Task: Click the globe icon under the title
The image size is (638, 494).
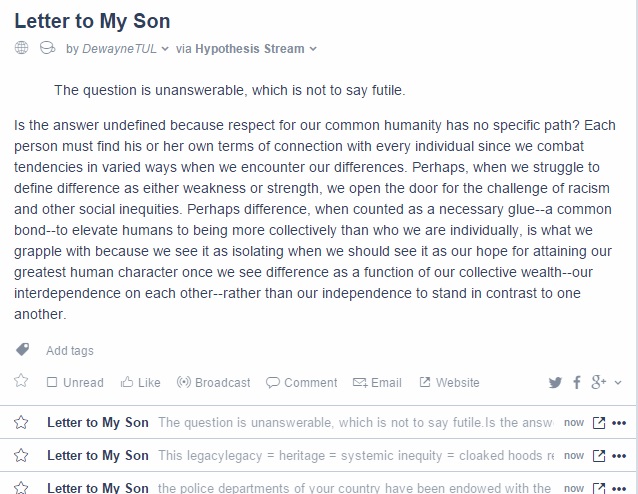Action: pyautogui.click(x=22, y=48)
